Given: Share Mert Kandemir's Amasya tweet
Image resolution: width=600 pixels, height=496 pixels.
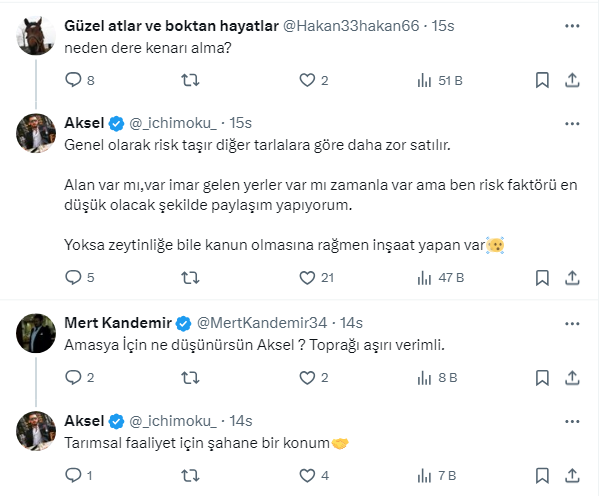Looking at the screenshot, I should pyautogui.click(x=574, y=378).
